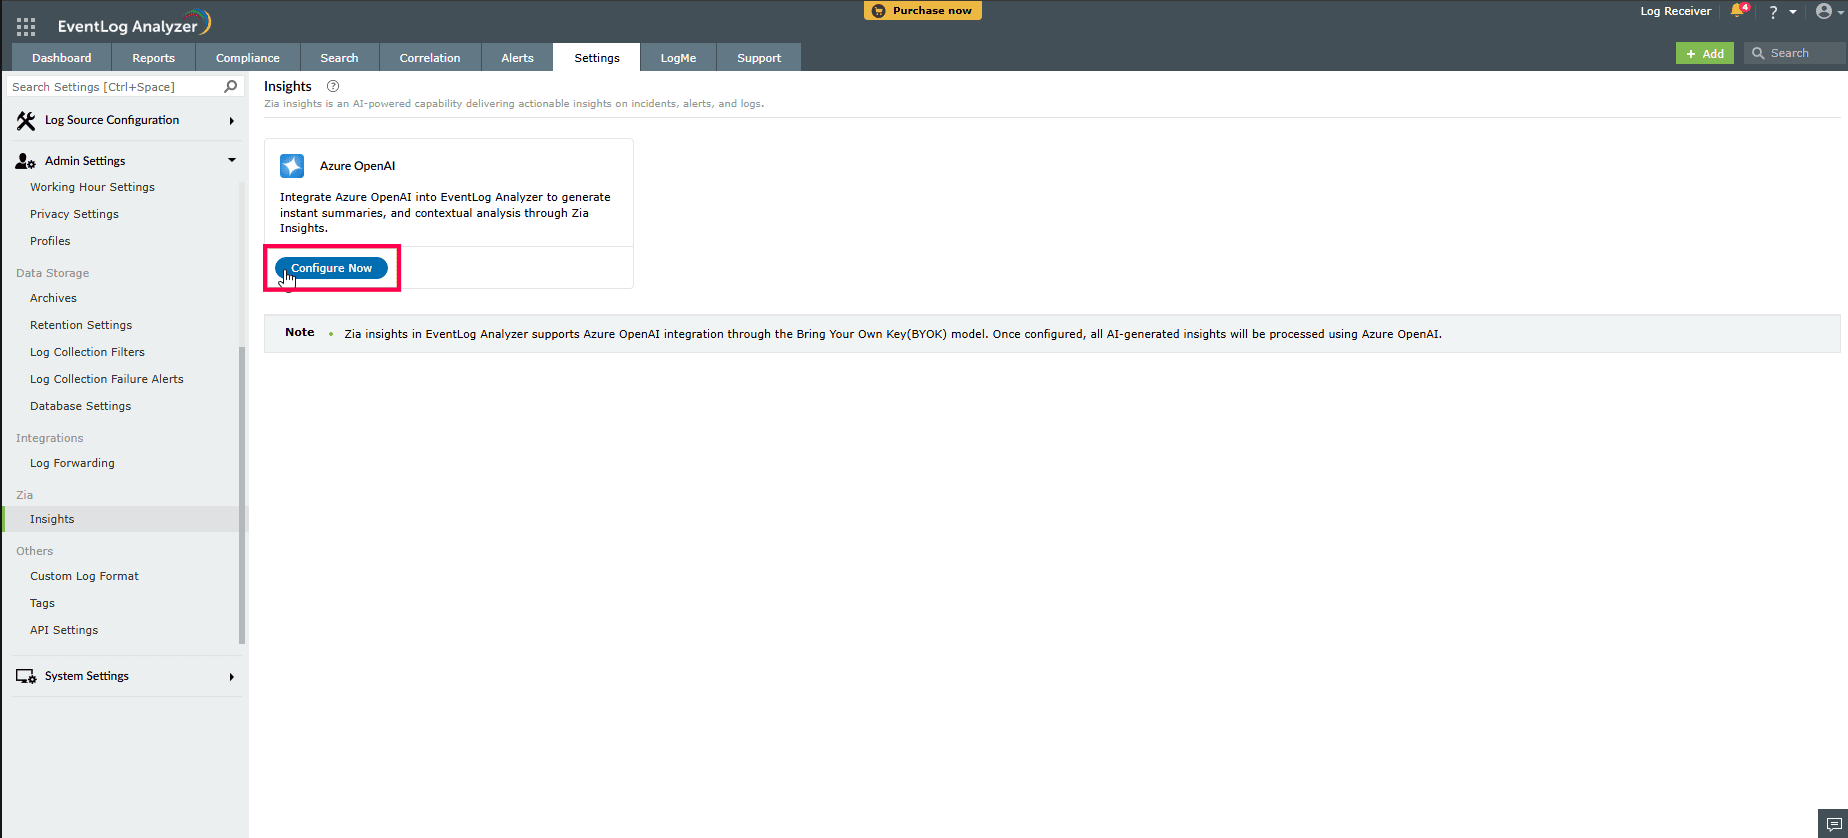Open Profiles in Admin Settings

pos(50,241)
